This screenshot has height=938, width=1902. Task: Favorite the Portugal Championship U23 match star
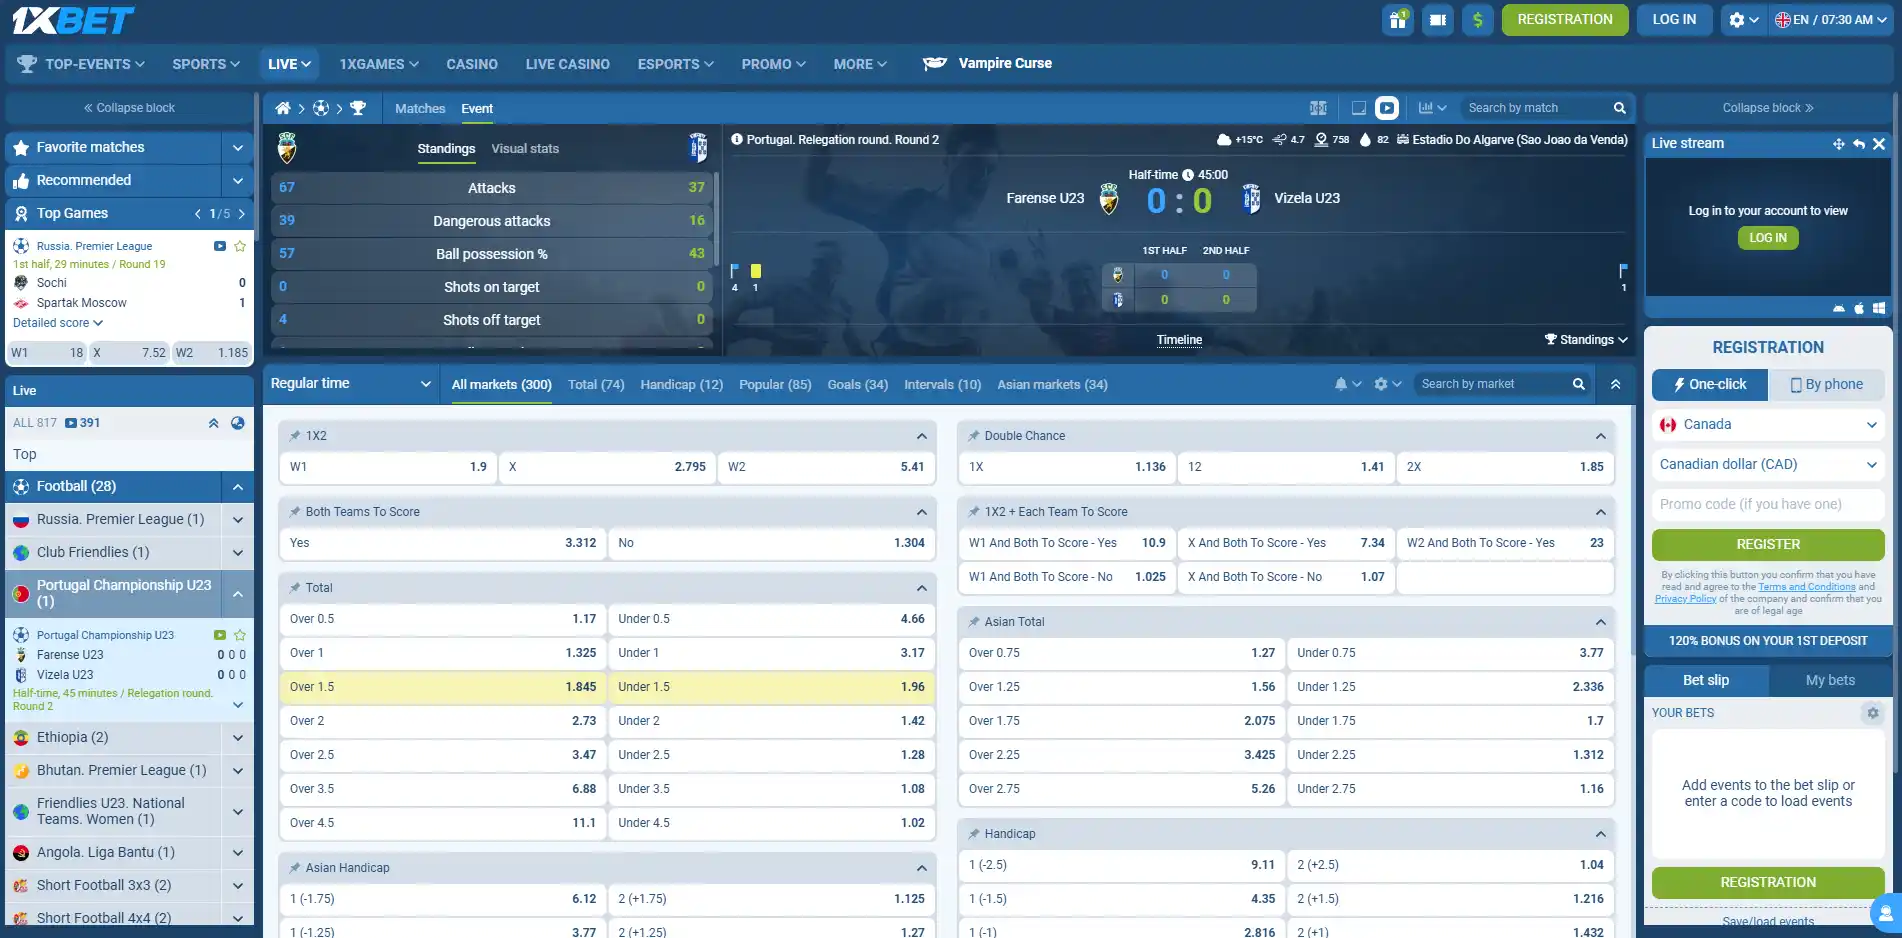click(240, 635)
